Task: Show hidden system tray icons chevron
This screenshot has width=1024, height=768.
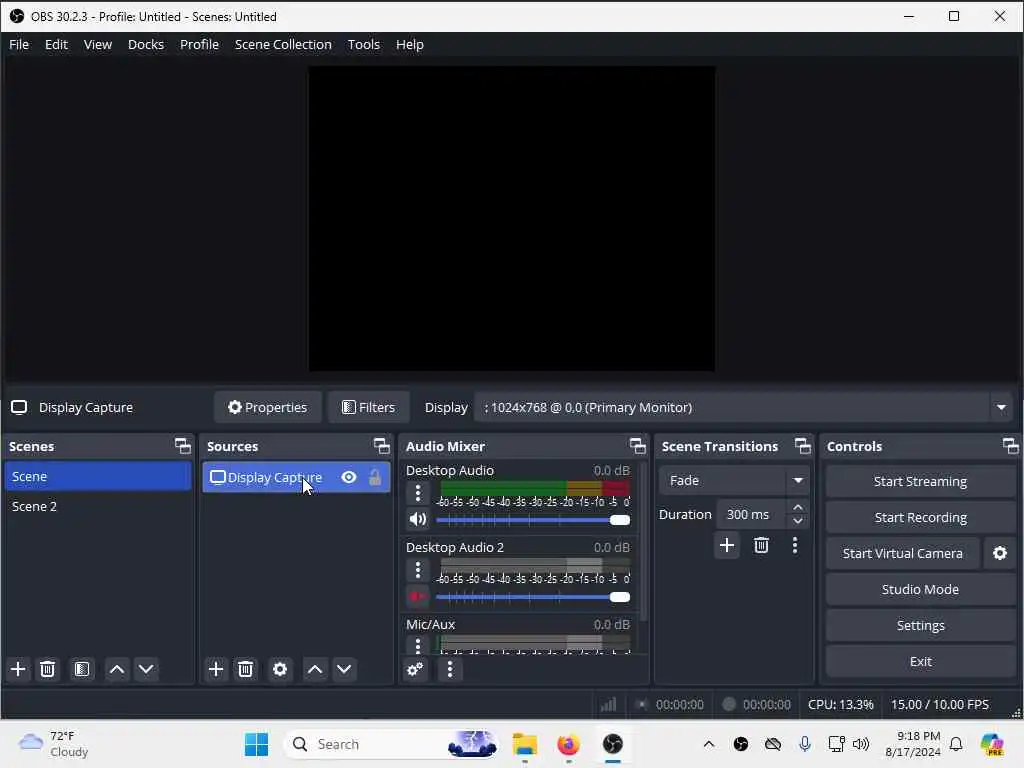Action: (709, 744)
